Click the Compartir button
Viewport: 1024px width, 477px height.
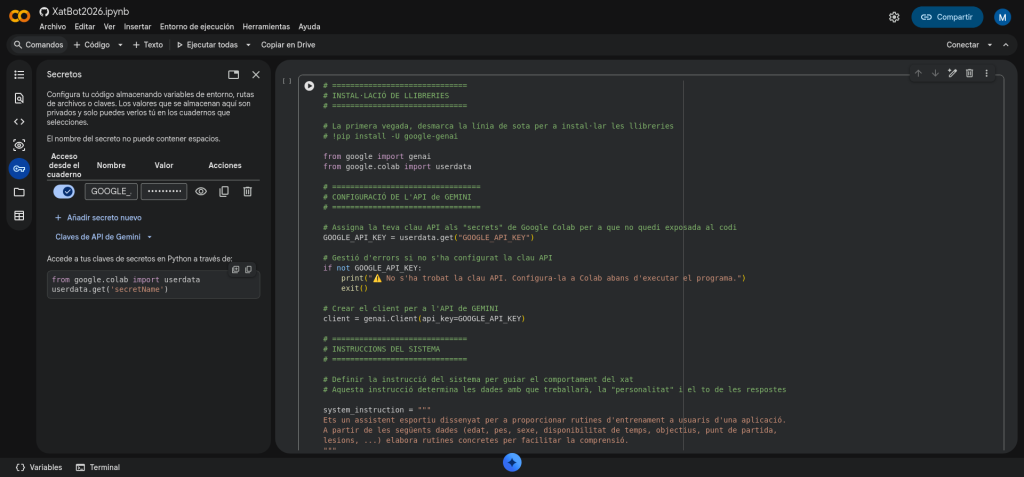coord(946,17)
